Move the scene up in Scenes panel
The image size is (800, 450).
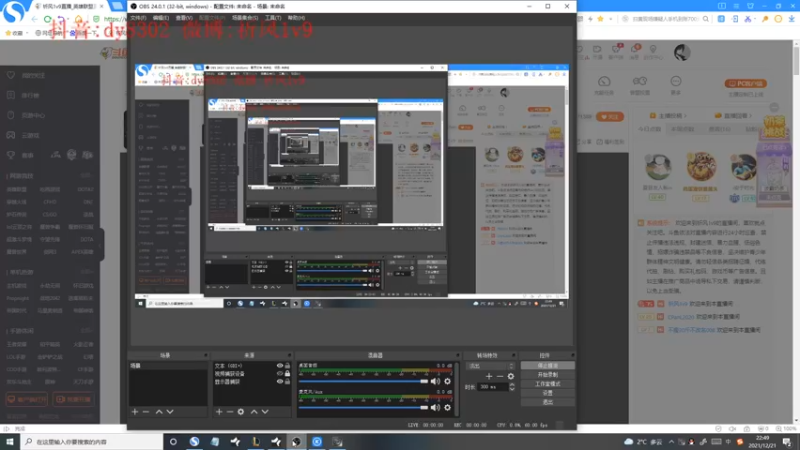[159, 412]
